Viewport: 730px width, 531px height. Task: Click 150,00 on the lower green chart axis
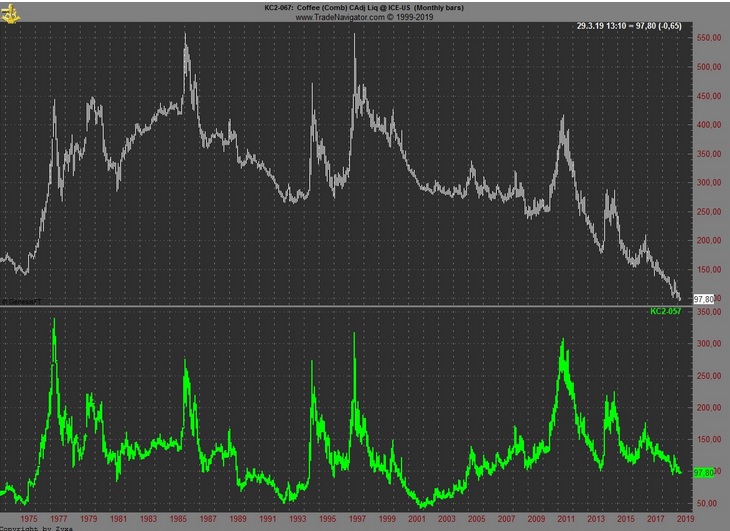(x=709, y=440)
